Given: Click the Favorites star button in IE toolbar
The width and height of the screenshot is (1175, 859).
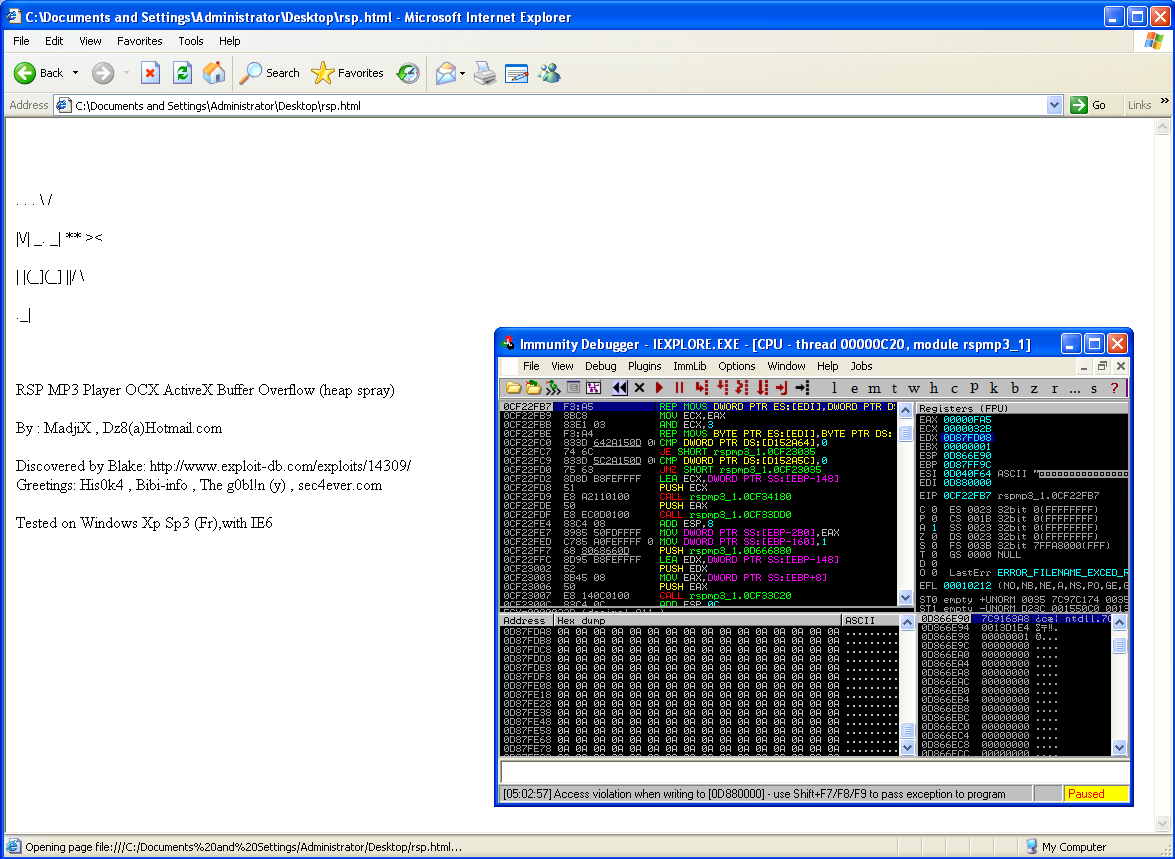Looking at the screenshot, I should [x=348, y=73].
